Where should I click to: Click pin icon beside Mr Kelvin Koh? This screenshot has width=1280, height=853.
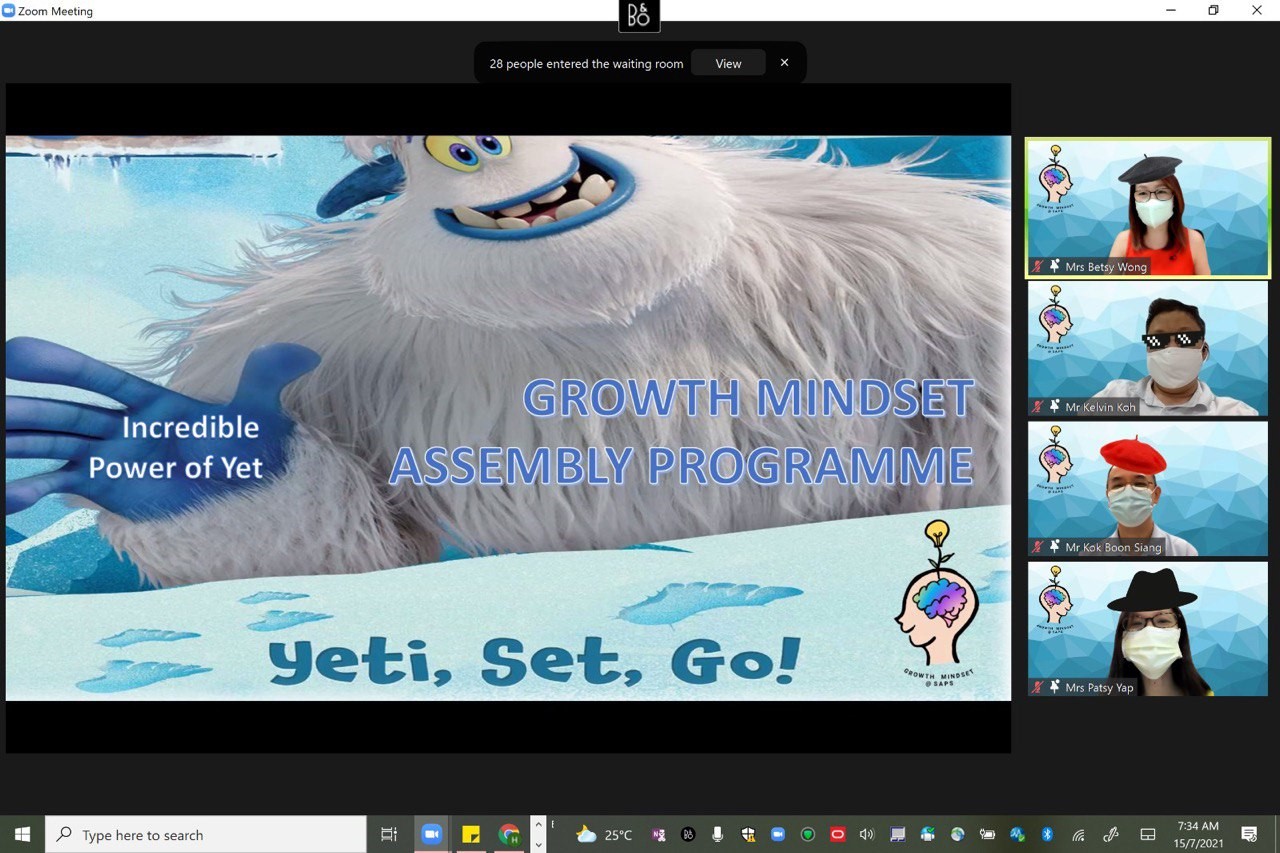pos(1055,407)
